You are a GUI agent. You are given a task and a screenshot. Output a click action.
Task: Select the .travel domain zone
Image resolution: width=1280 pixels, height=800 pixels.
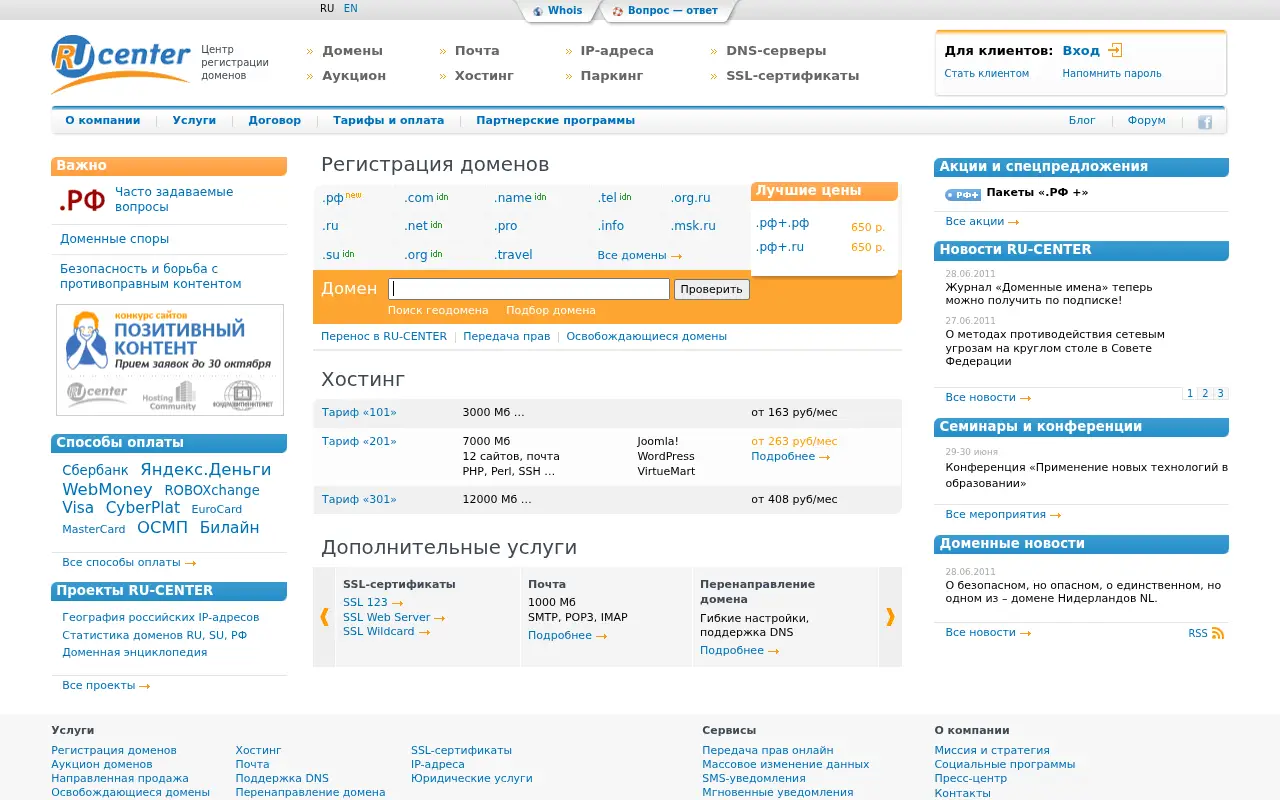tap(513, 255)
